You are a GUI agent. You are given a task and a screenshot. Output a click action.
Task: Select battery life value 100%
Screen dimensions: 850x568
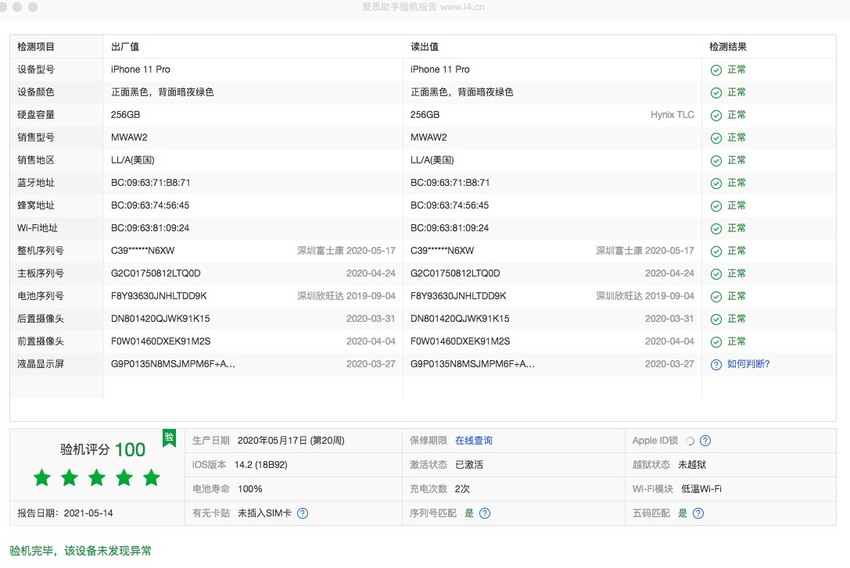(250, 489)
